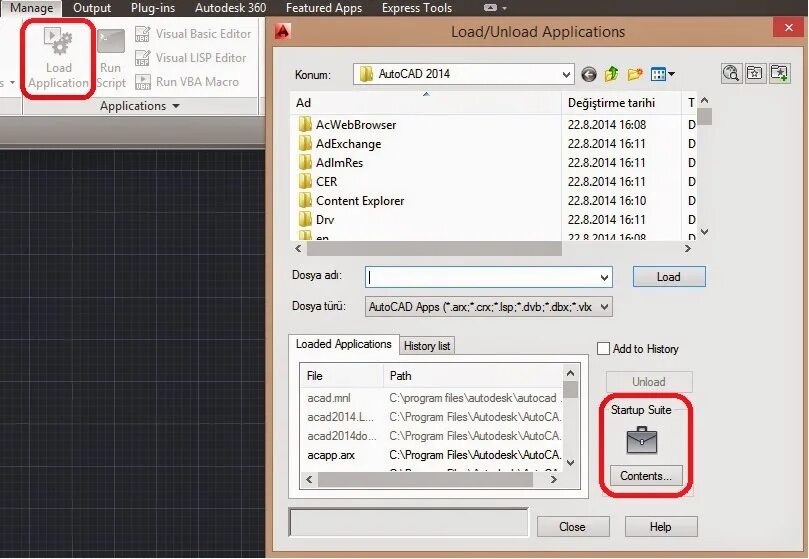Open the Views menu icon

(662, 74)
